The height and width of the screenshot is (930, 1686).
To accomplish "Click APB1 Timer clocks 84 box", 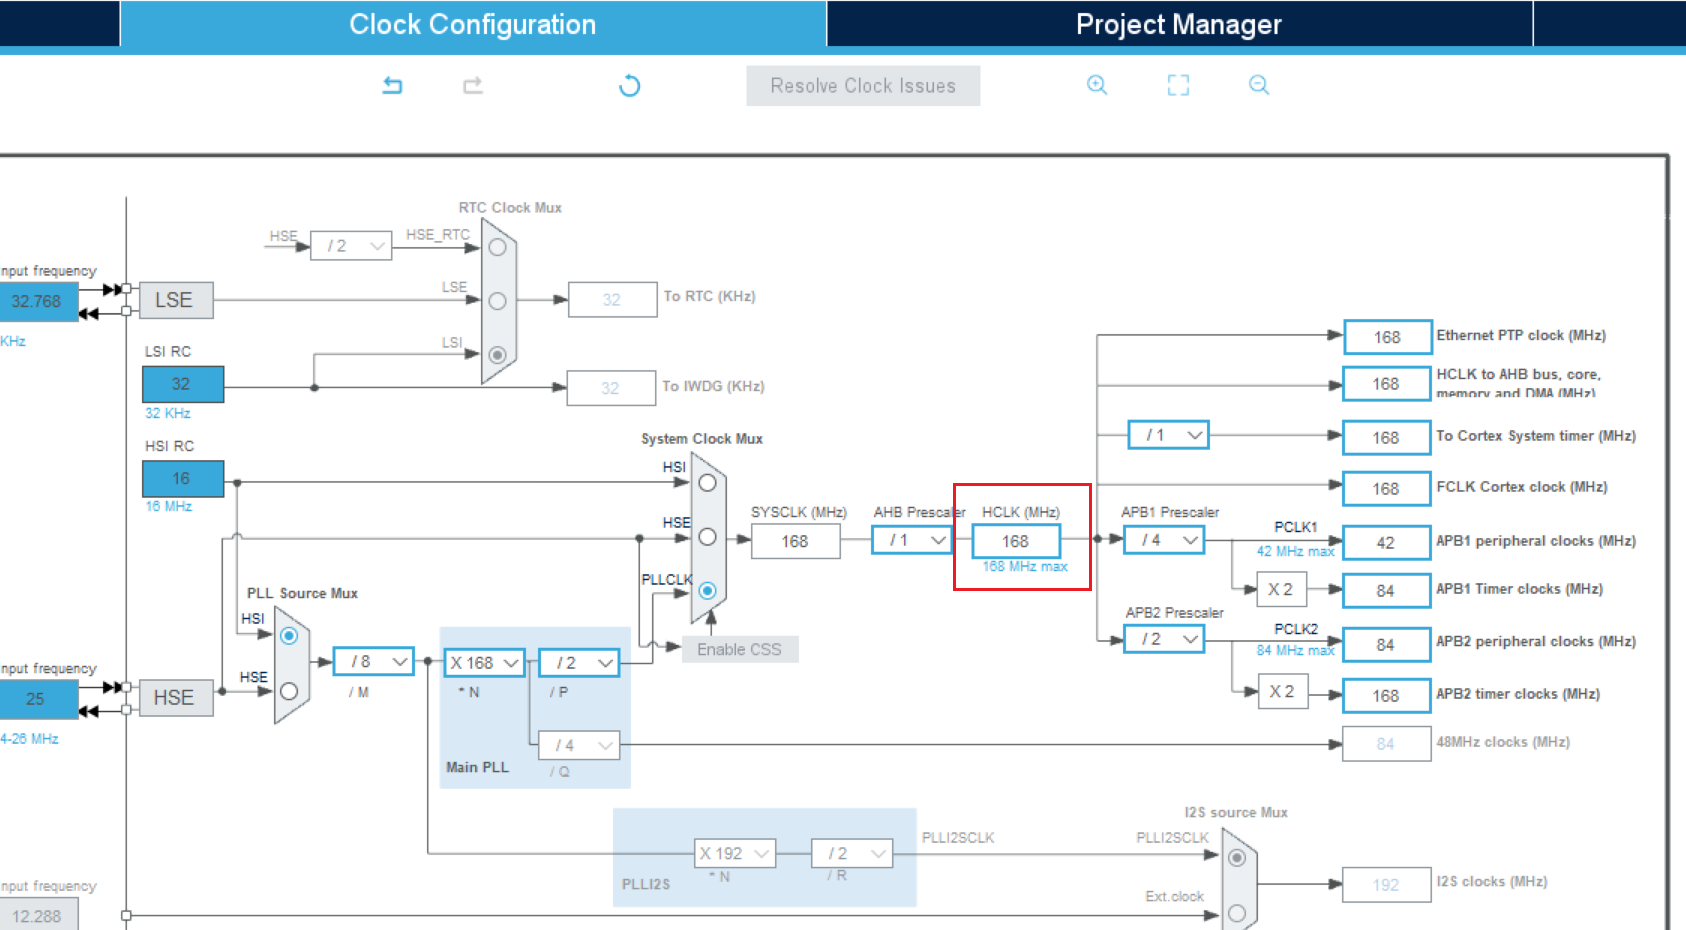I will click(1387, 591).
